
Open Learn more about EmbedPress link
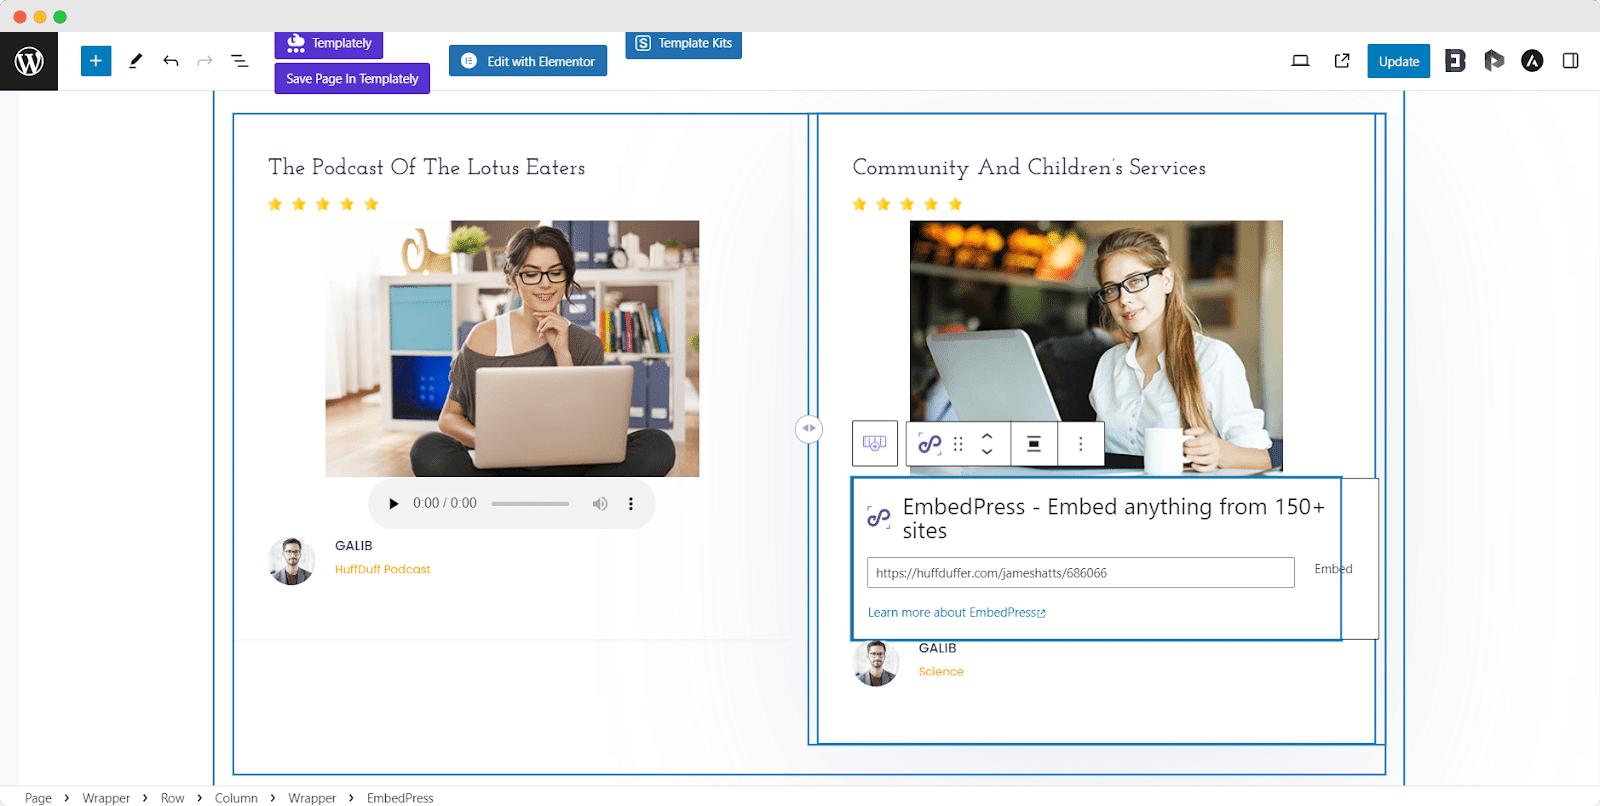(x=956, y=613)
